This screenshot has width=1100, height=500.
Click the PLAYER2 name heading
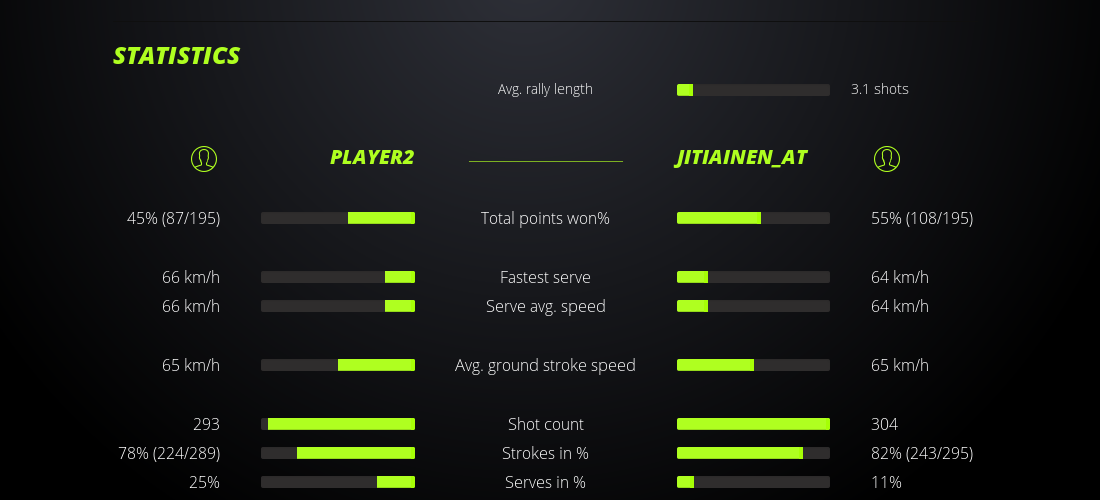(x=371, y=158)
